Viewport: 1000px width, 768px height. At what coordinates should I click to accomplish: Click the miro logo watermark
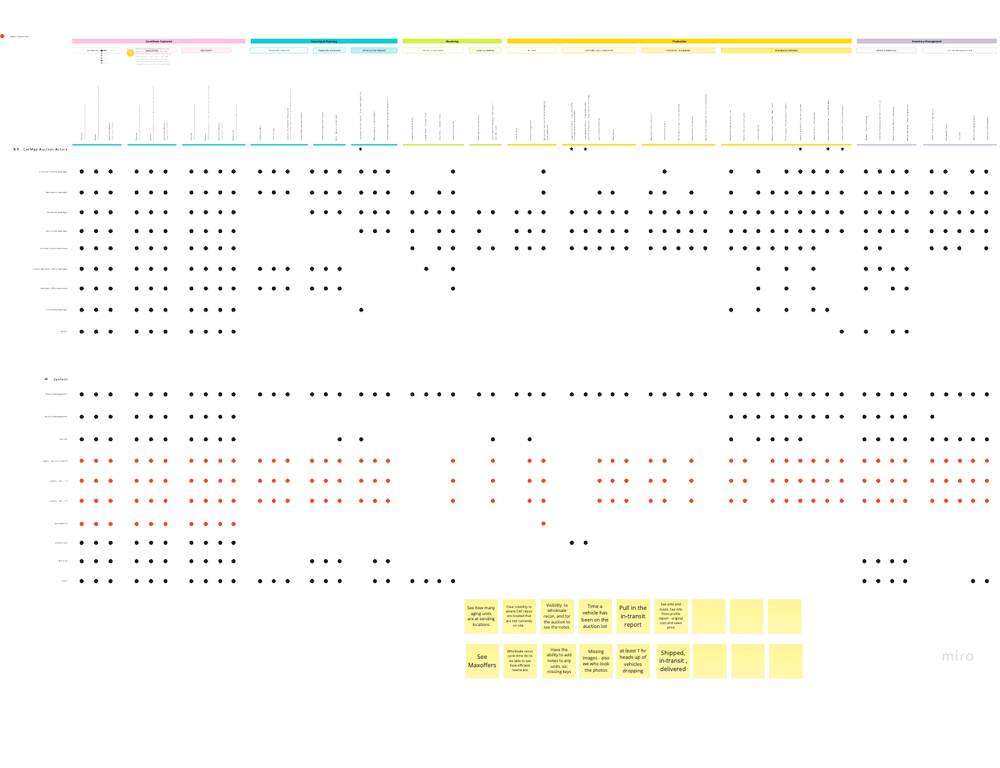coord(958,656)
